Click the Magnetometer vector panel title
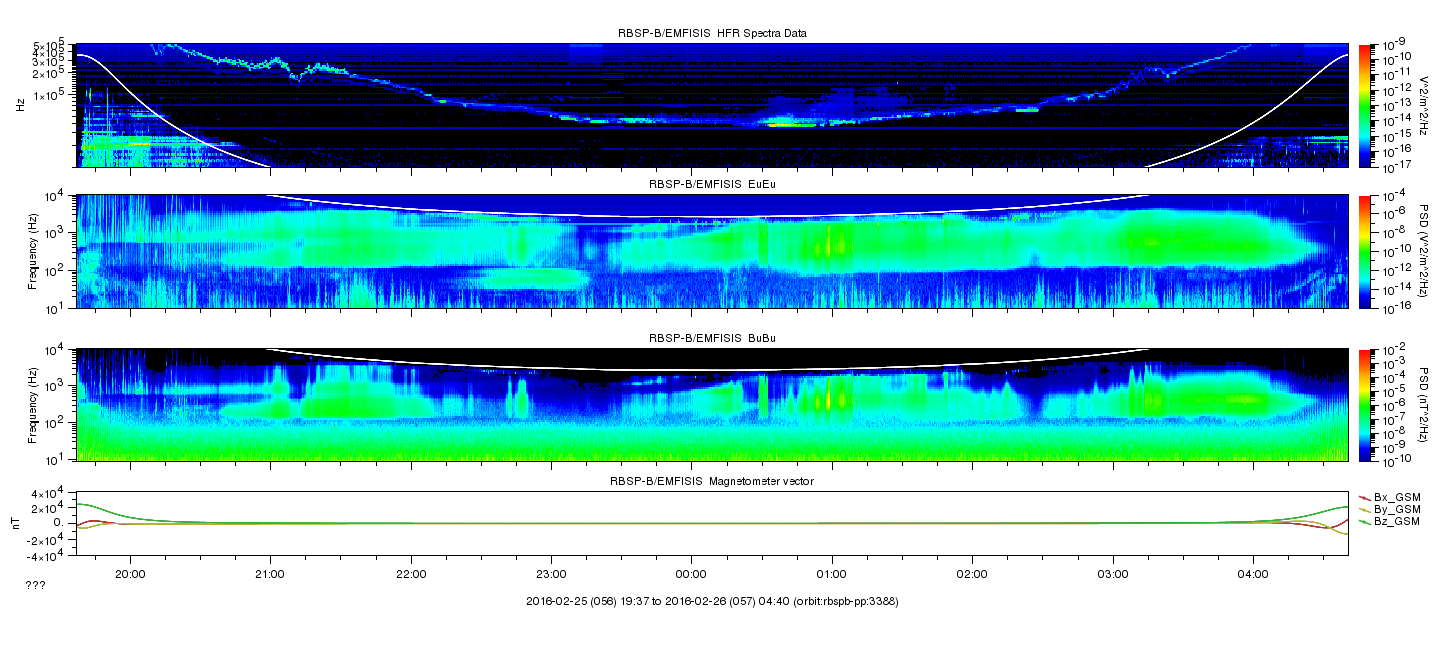 click(712, 481)
